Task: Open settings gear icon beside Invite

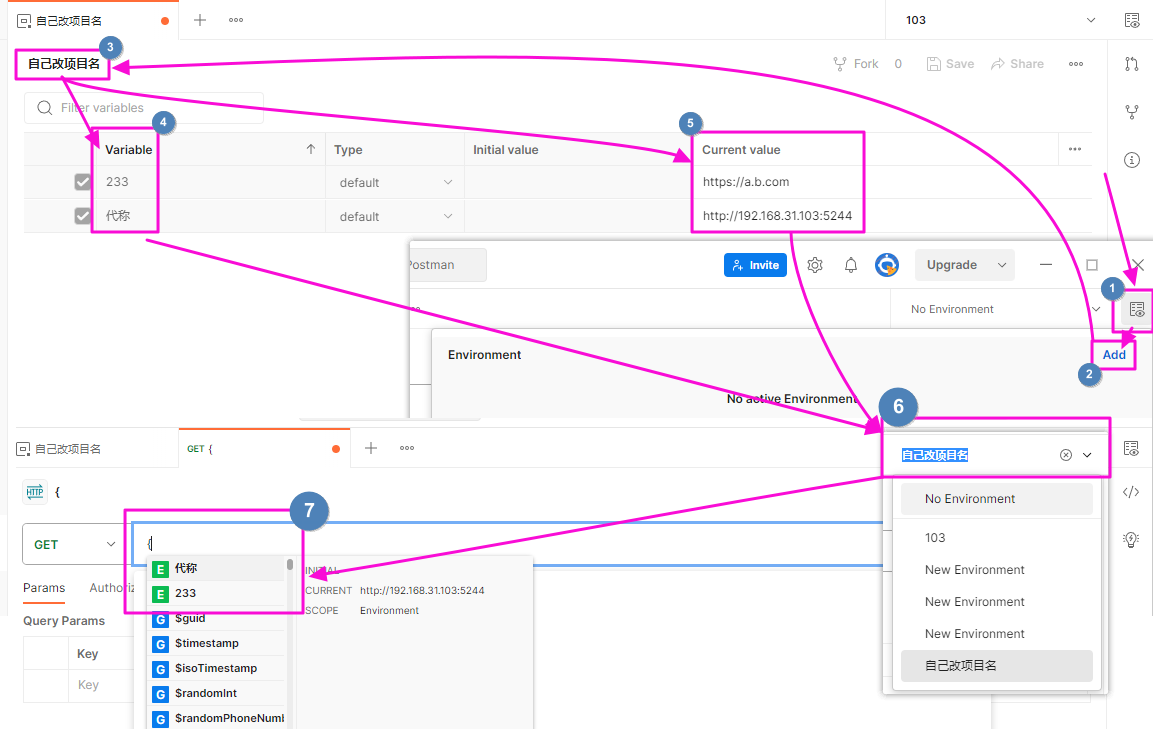Action: pos(815,265)
